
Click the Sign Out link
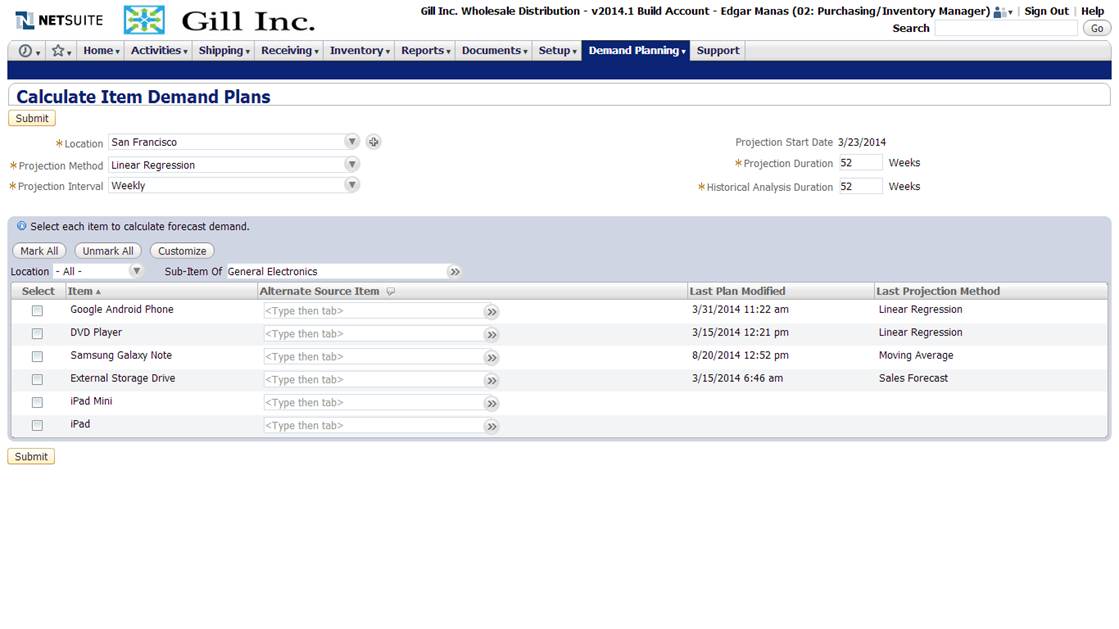(1046, 11)
